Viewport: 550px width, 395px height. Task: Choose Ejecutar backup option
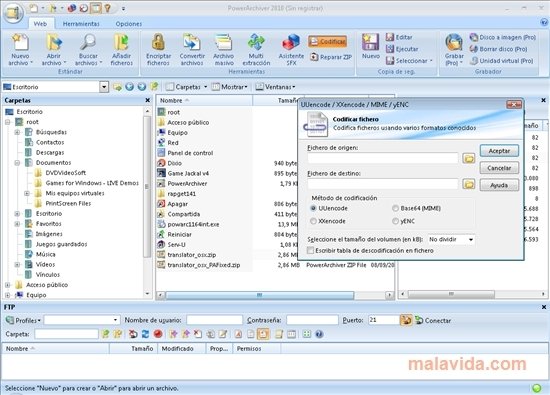[402, 49]
